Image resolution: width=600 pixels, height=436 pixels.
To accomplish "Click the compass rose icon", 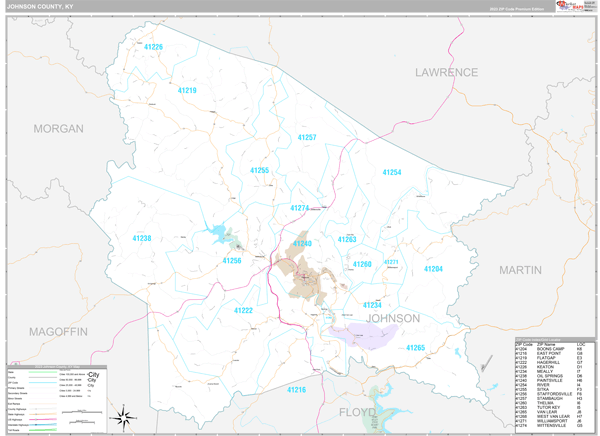I will point(123,418).
